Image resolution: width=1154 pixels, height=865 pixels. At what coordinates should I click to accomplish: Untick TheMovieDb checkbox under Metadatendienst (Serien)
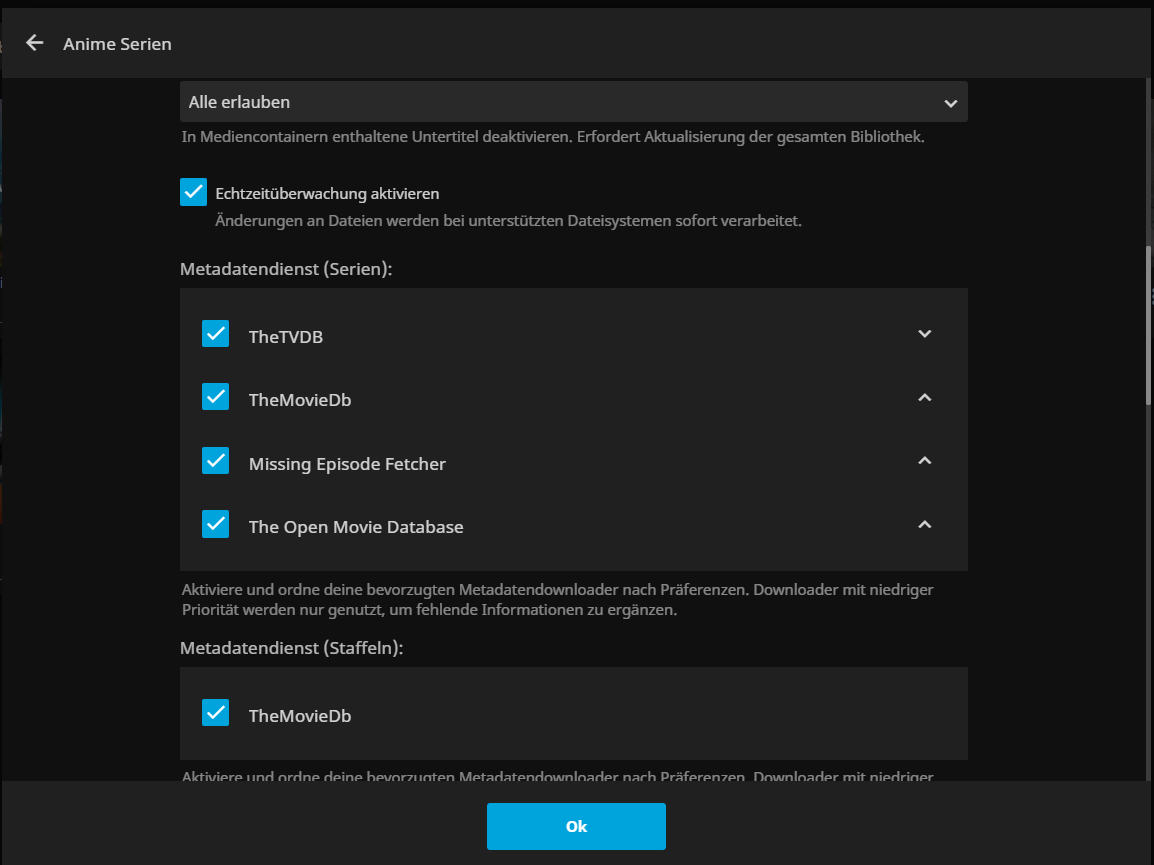216,398
